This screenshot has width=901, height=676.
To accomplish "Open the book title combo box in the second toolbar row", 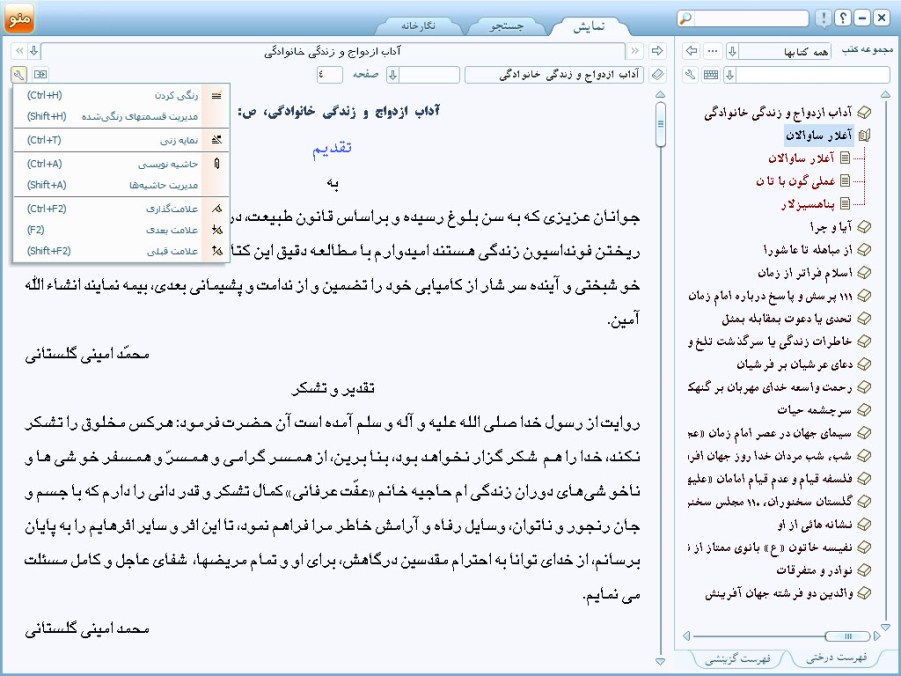I will [554, 74].
